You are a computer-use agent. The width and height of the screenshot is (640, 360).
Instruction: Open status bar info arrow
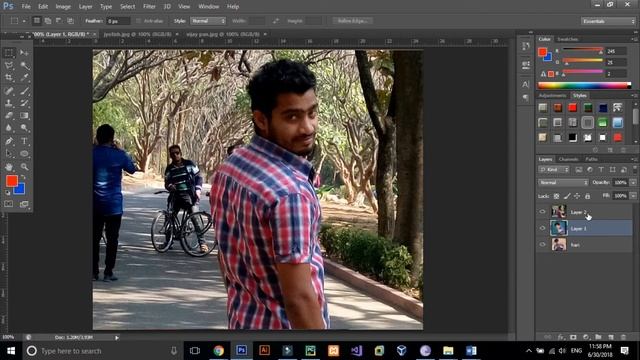point(117,338)
